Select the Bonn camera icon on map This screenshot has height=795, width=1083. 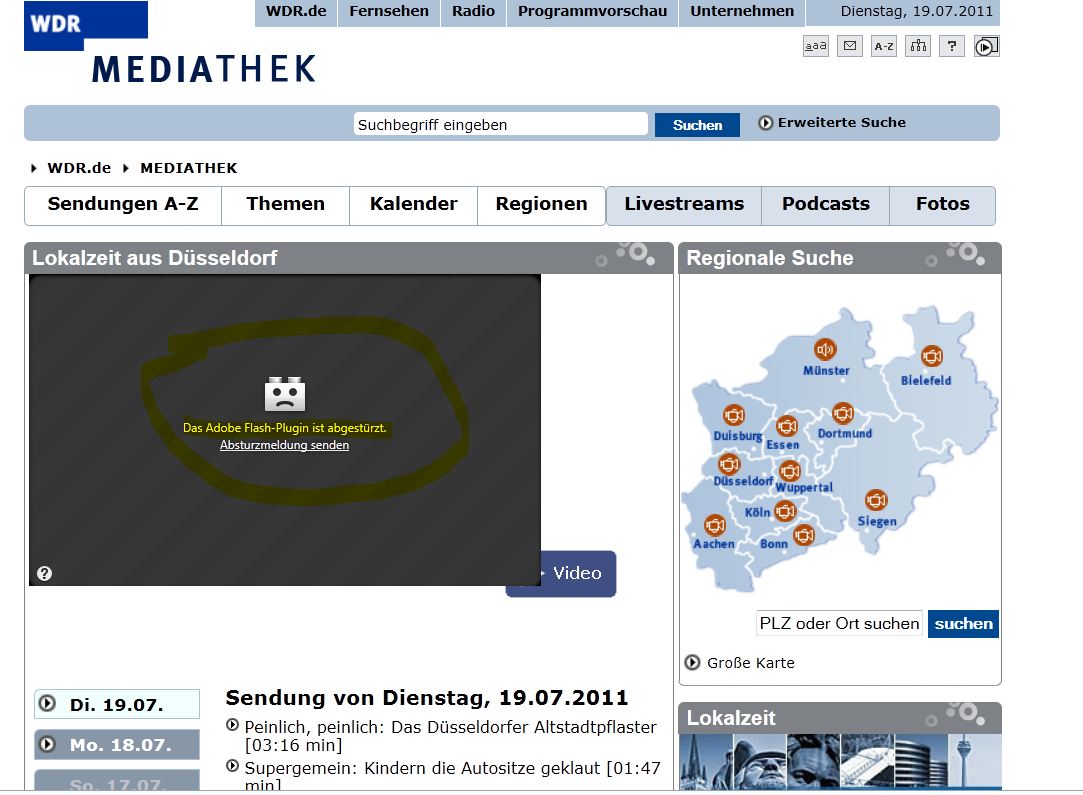pyautogui.click(x=803, y=535)
